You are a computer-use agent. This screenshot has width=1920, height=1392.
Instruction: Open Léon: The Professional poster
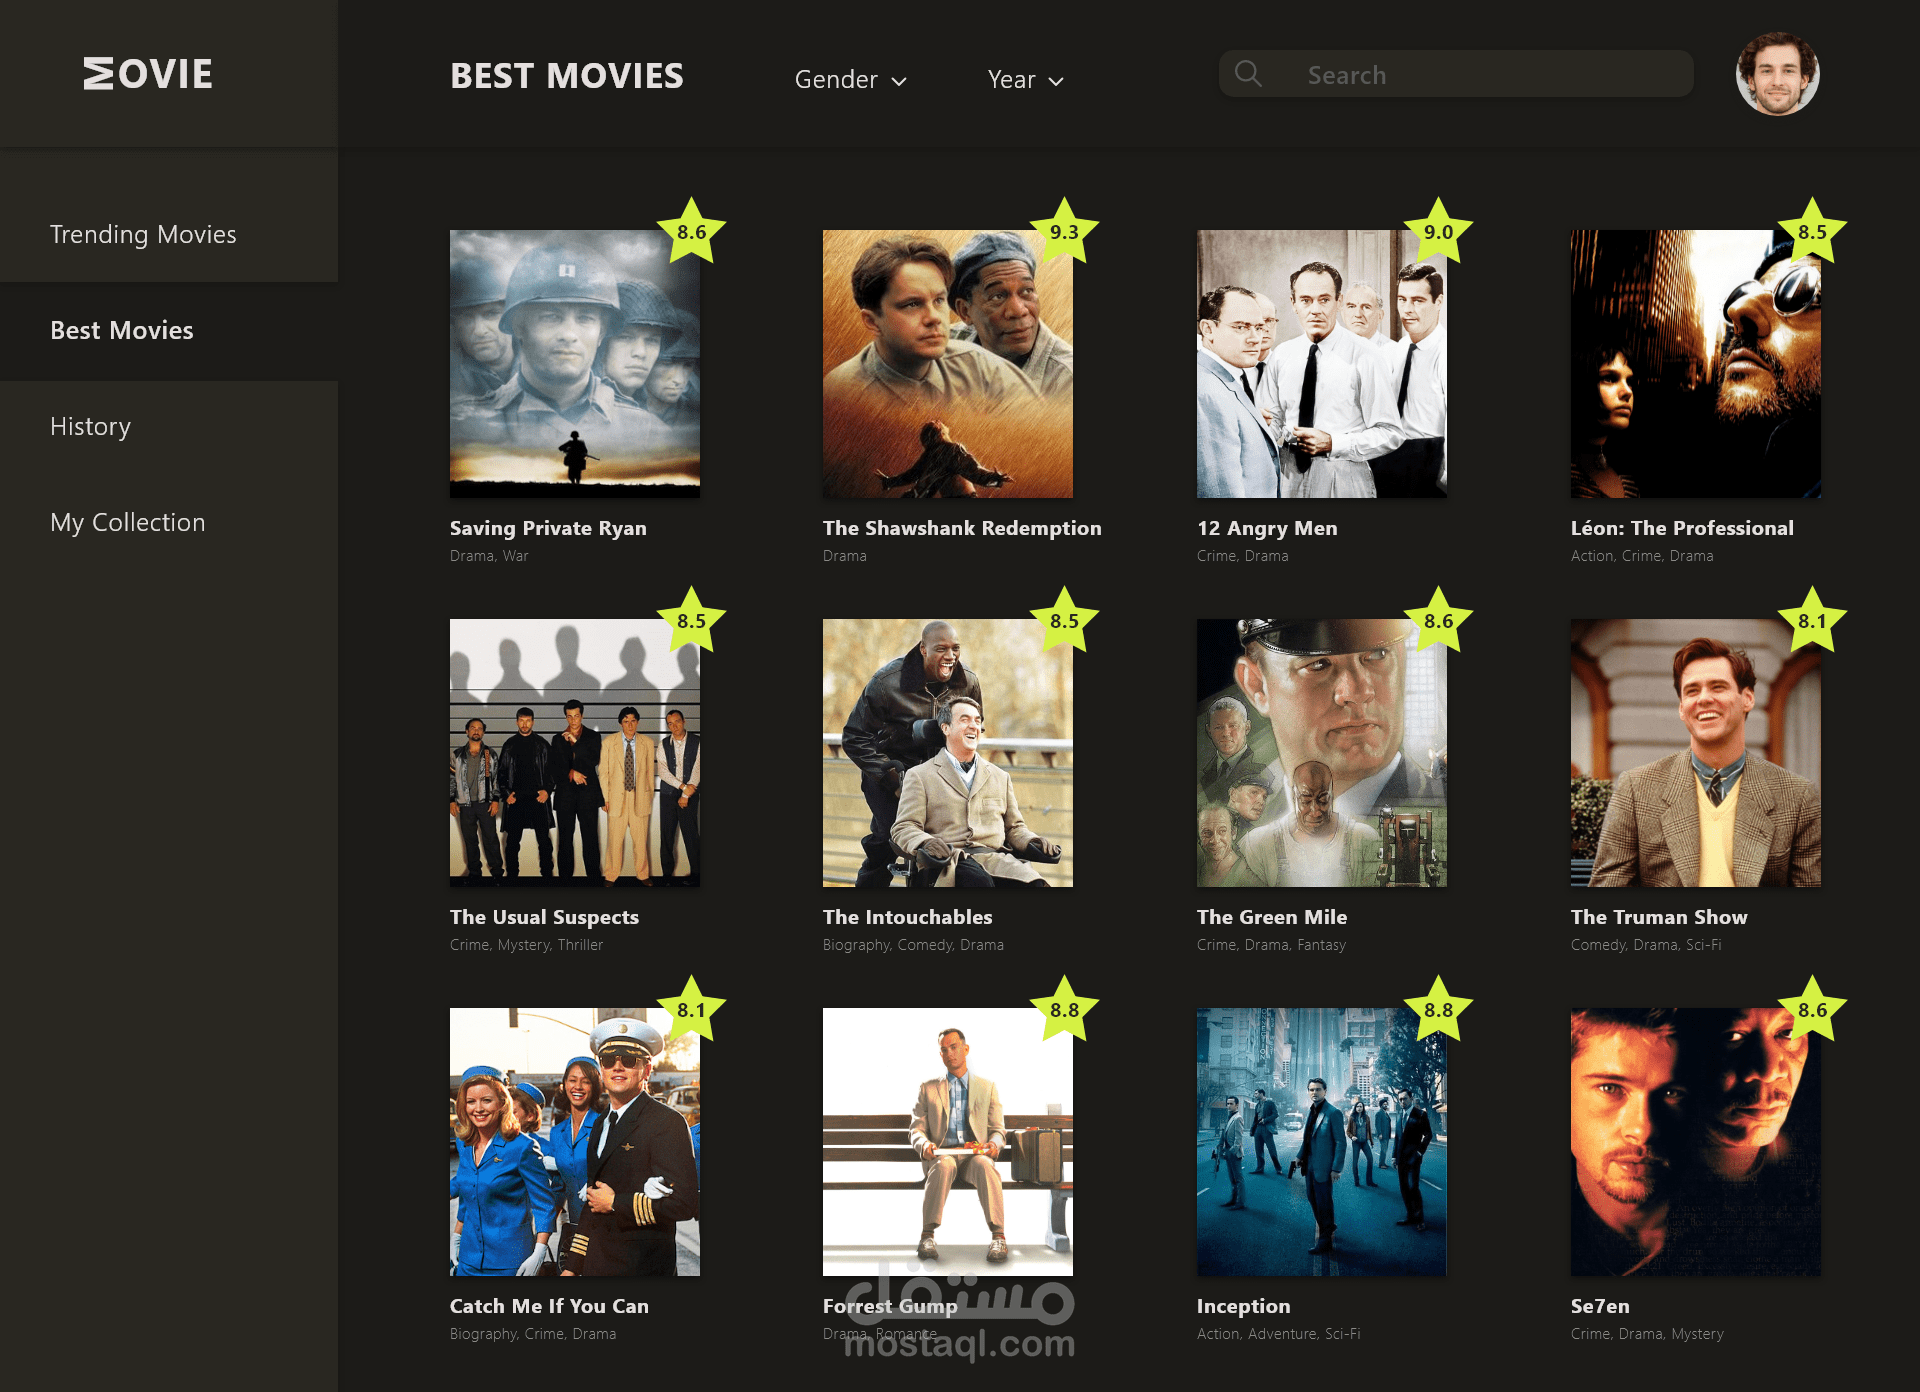pyautogui.click(x=1696, y=364)
